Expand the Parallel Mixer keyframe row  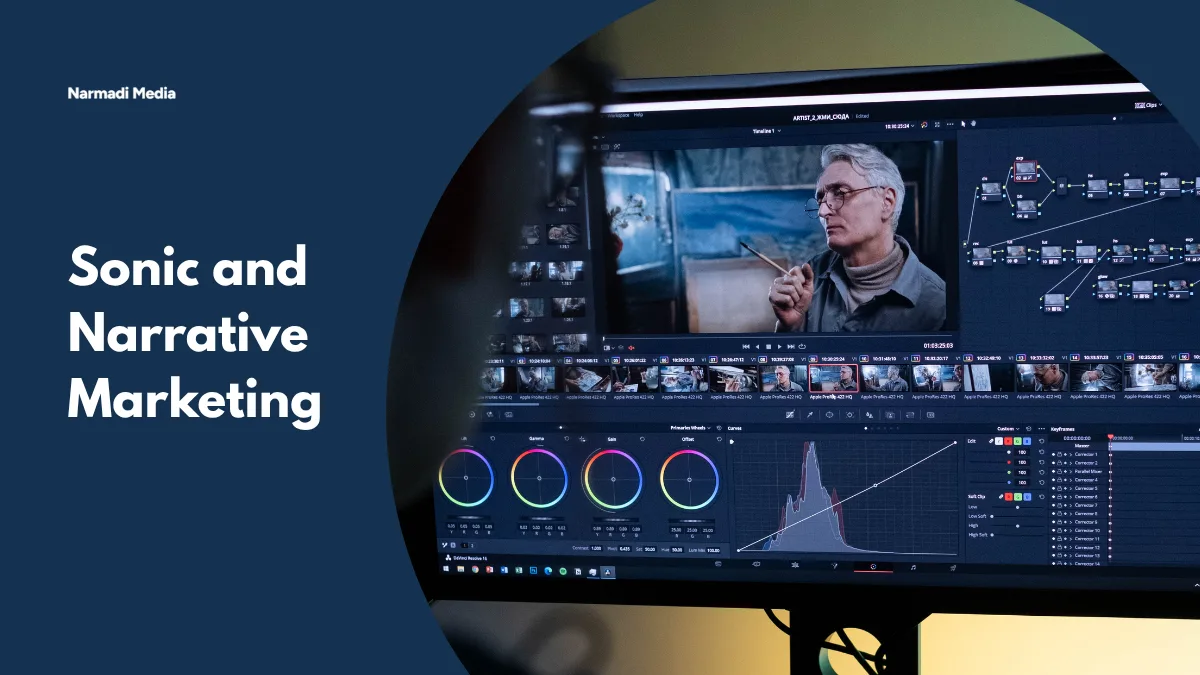[1070, 471]
